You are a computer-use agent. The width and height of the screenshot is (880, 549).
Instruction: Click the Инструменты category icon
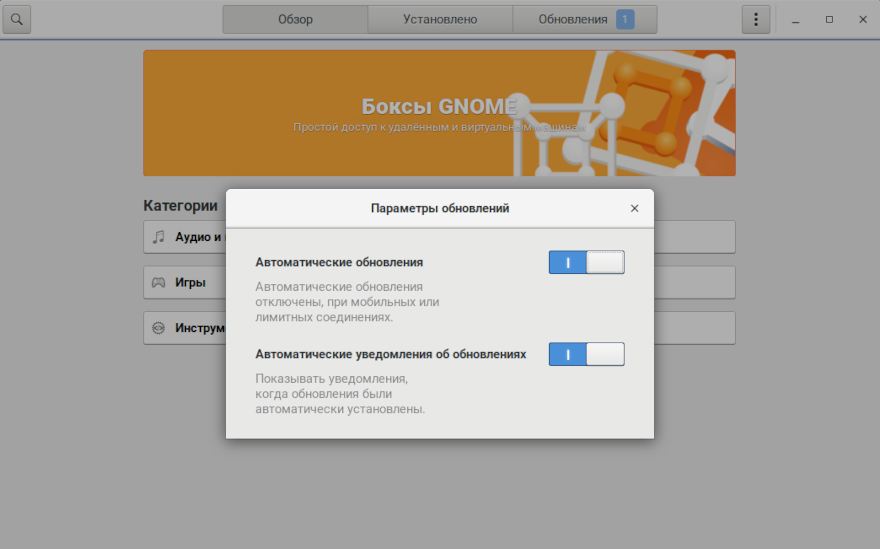(158, 328)
